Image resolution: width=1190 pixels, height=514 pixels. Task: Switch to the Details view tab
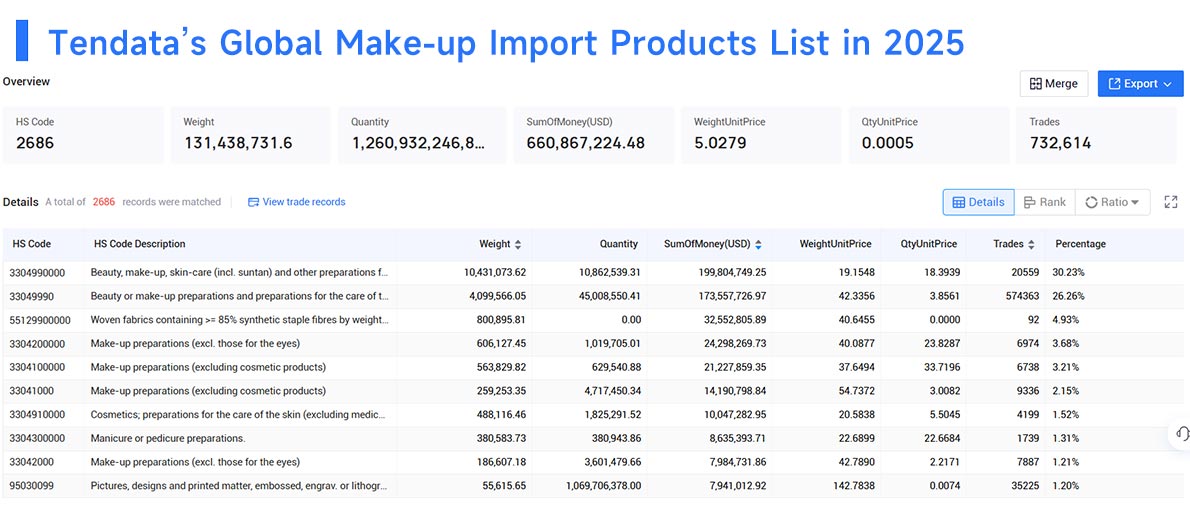point(978,202)
